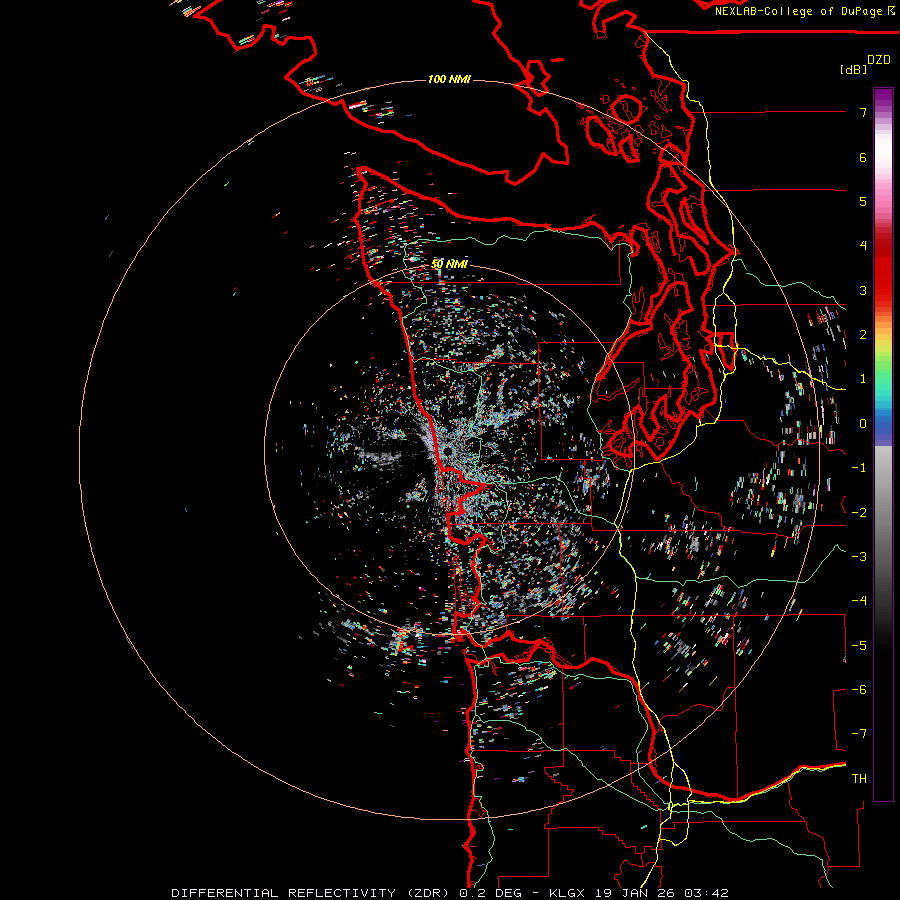This screenshot has width=900, height=900.
Task: Click the 100 NMI range ring label
Action: 449,79
